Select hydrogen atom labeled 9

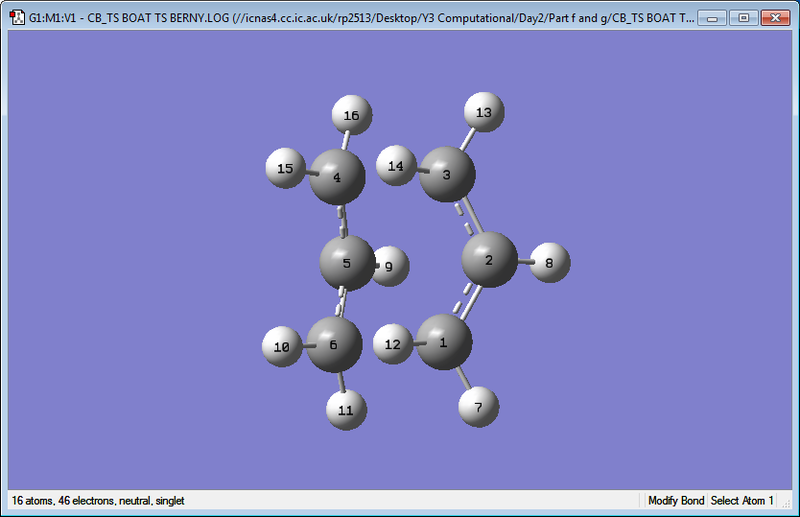[x=392, y=266]
